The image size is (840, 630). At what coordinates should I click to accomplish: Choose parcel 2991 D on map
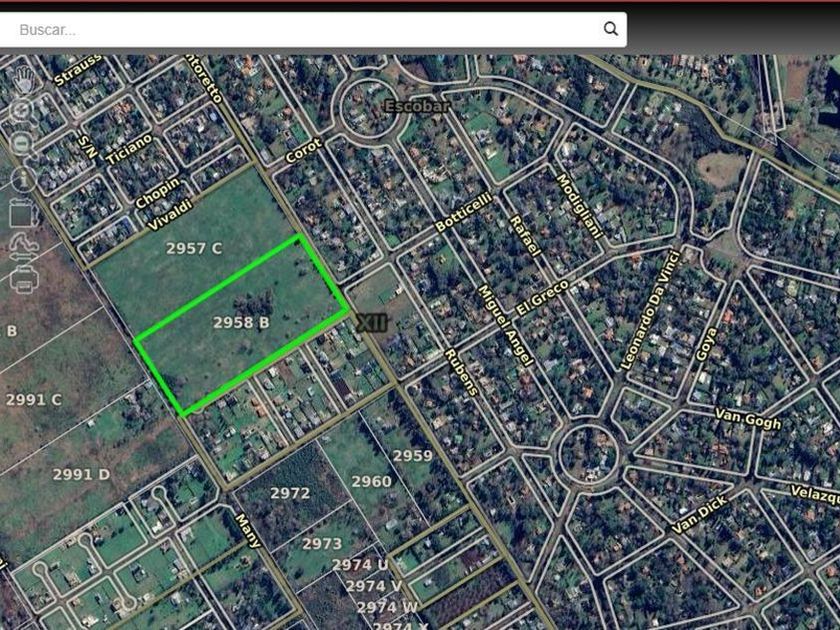click(81, 475)
